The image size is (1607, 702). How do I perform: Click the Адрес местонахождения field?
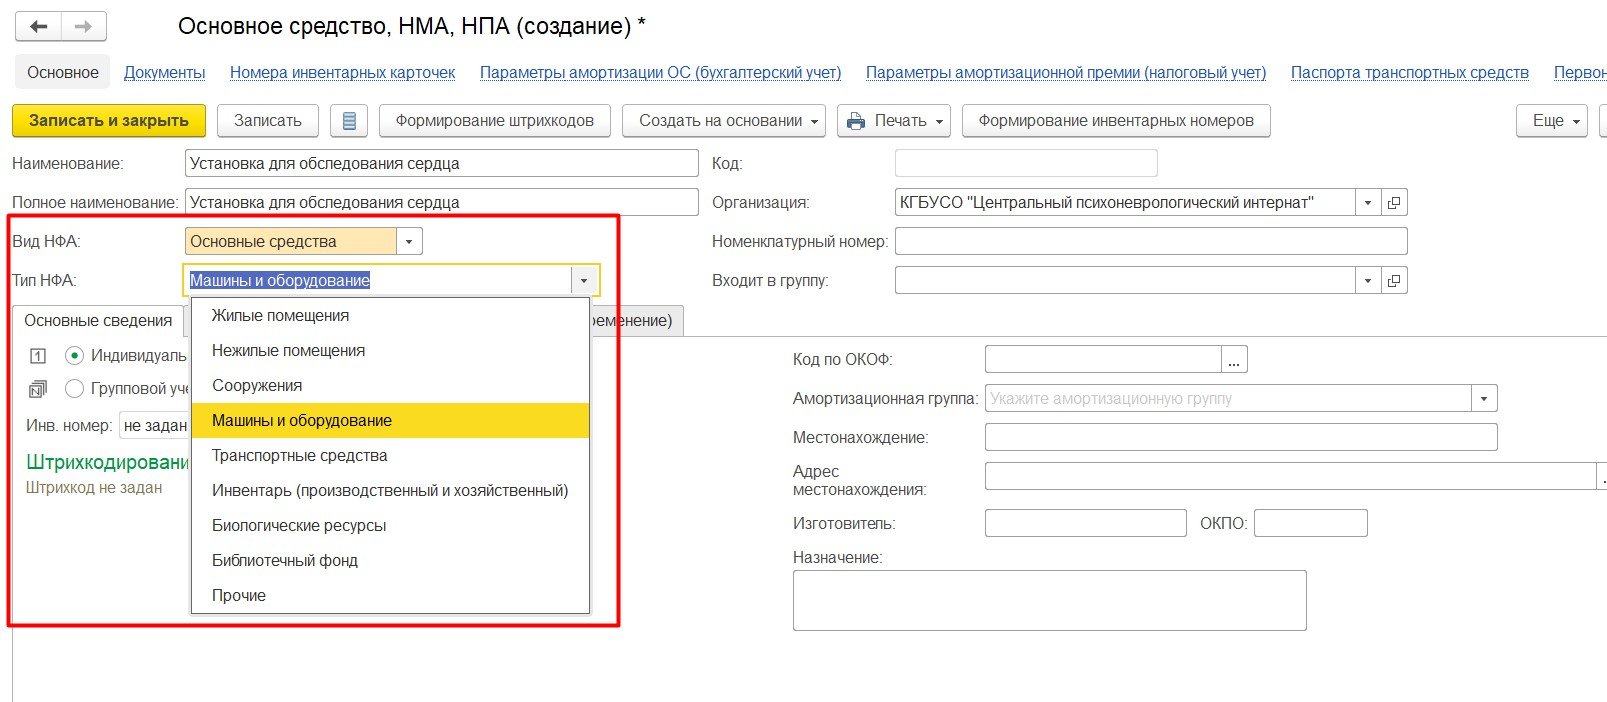(x=1290, y=477)
